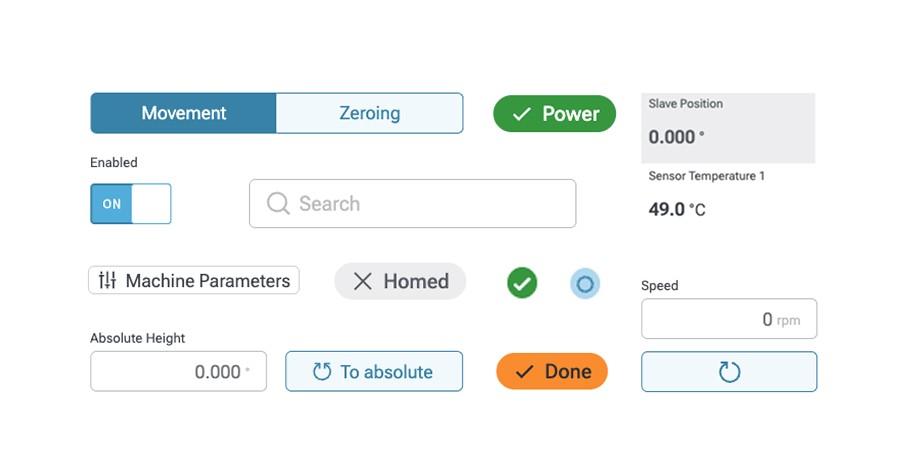The width and height of the screenshot is (900, 475).
Task: Click the magnifier icon in search box
Action: 278,204
